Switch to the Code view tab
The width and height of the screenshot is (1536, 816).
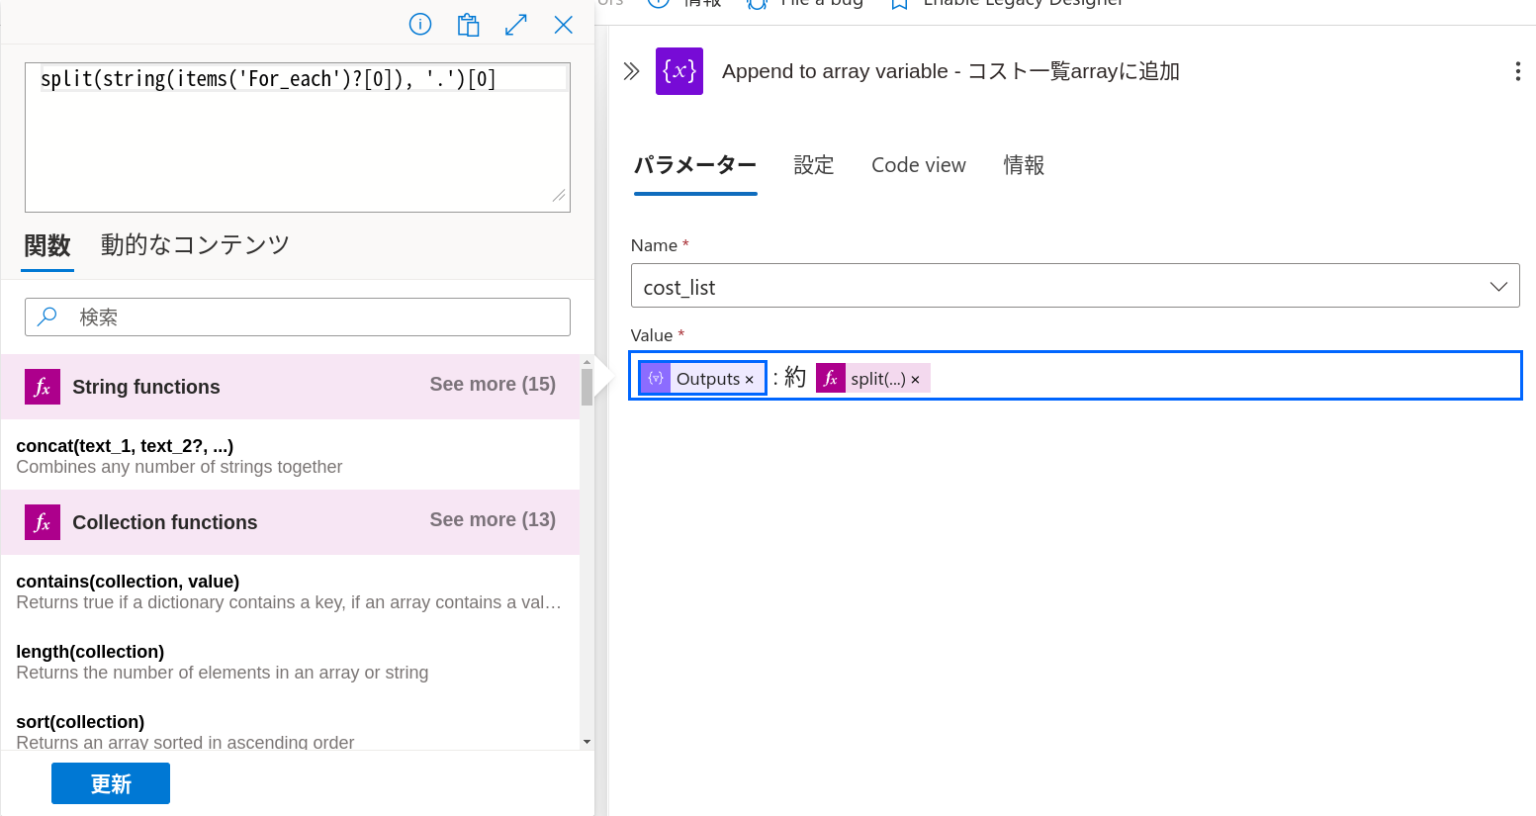pyautogui.click(x=918, y=165)
